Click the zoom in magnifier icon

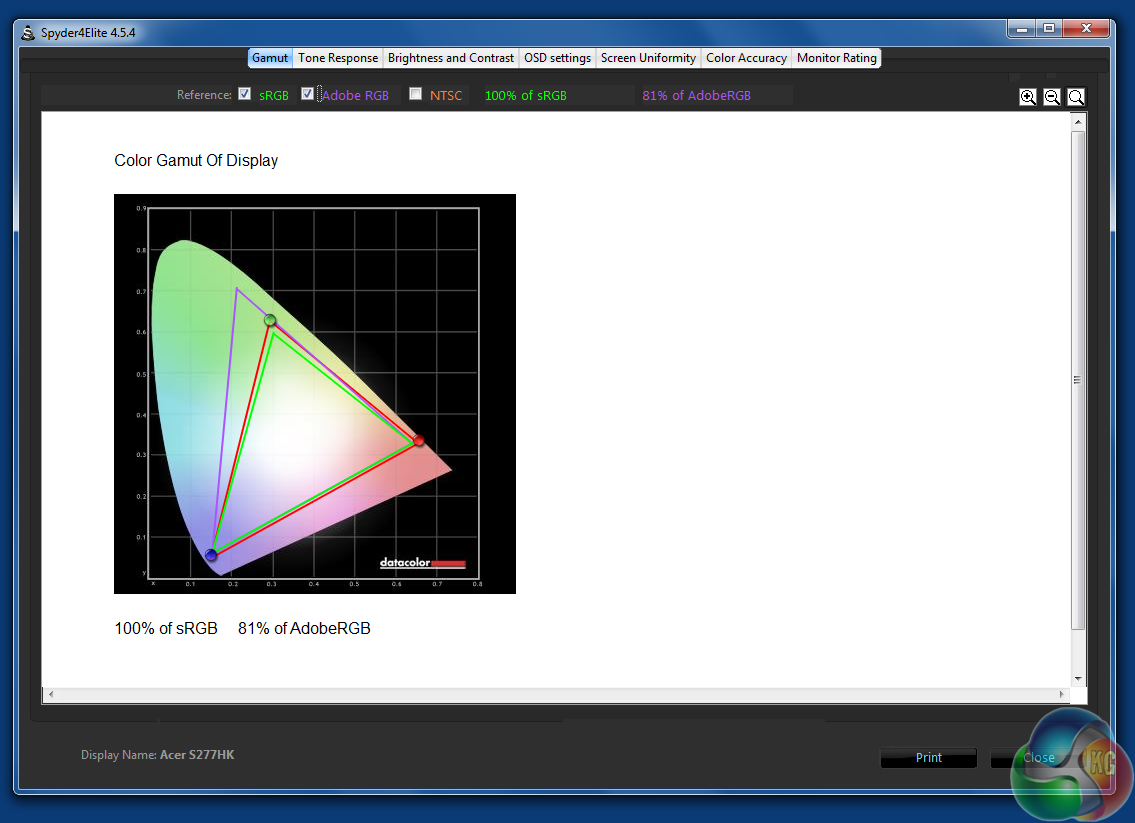point(1028,97)
